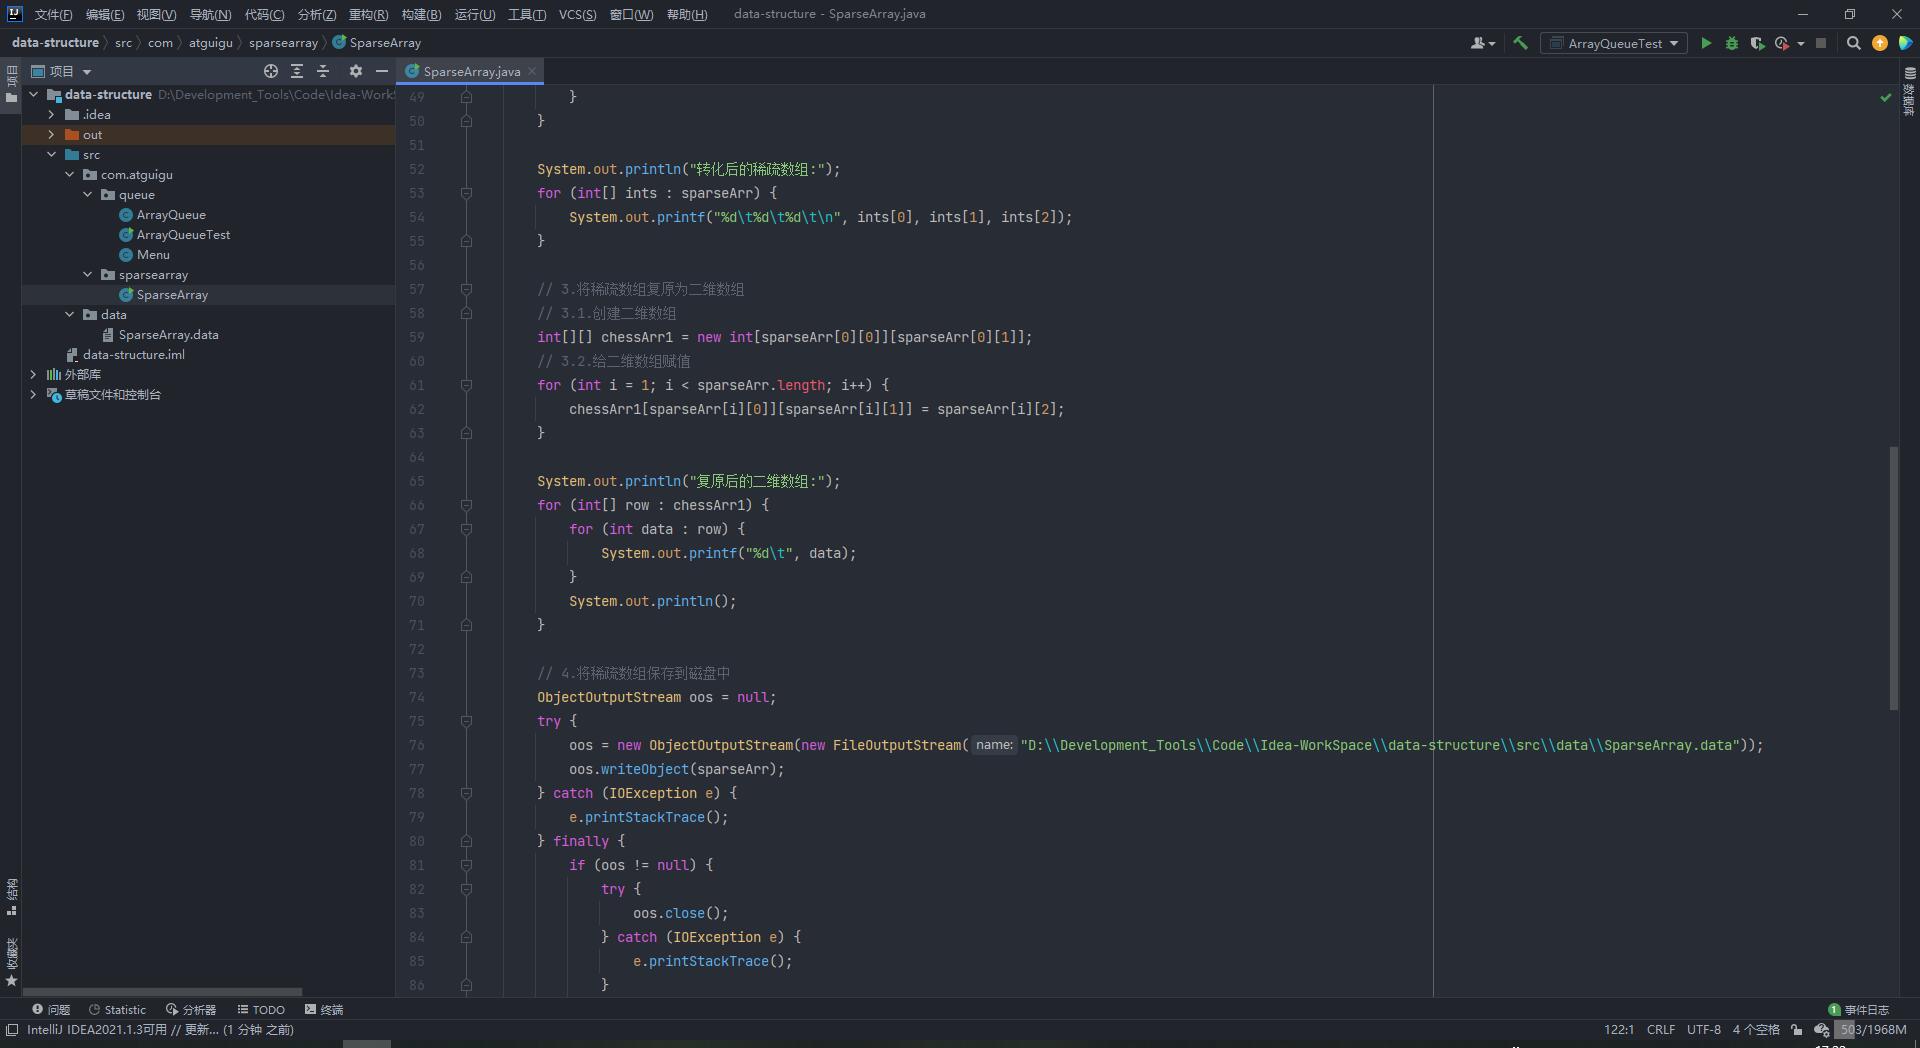Screen dimensions: 1920x1048
Task: Open Favorites star tool window on left strip
Action: (x=11, y=962)
